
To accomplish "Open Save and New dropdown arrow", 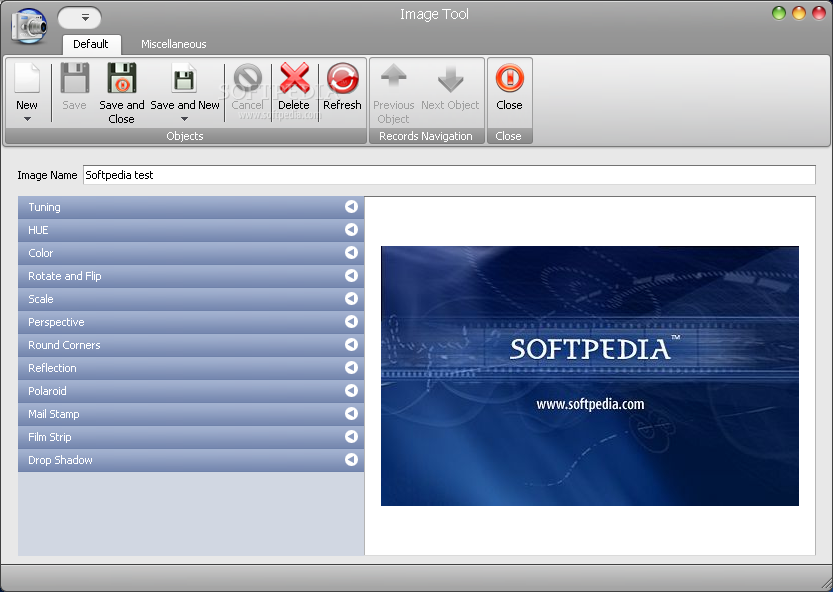I will tap(184, 119).
